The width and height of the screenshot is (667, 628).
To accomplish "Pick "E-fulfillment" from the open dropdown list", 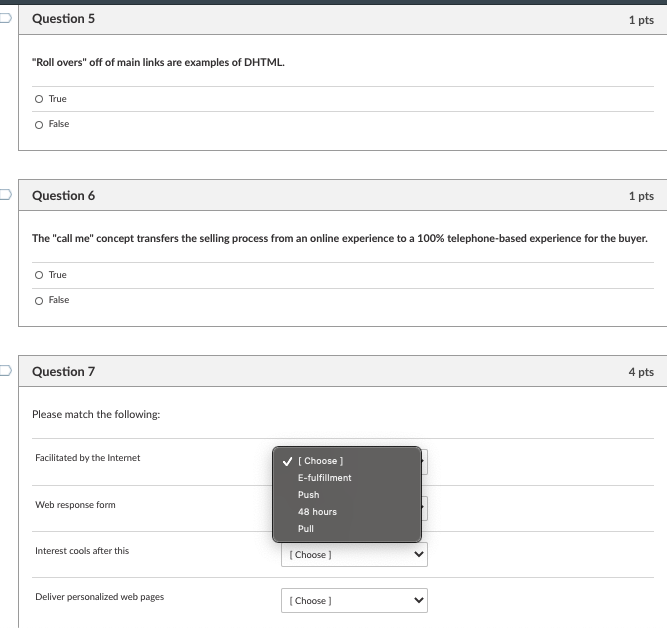I will click(x=324, y=478).
